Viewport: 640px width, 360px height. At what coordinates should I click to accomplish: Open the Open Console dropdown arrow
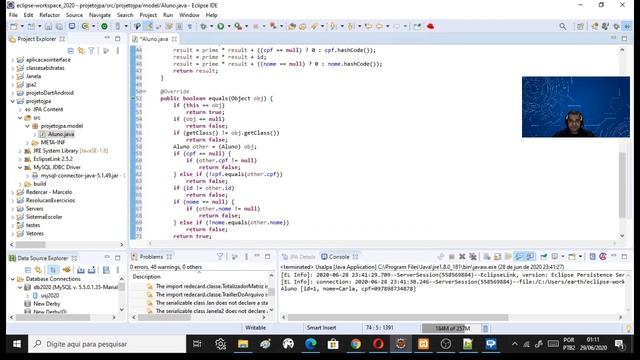(580, 257)
